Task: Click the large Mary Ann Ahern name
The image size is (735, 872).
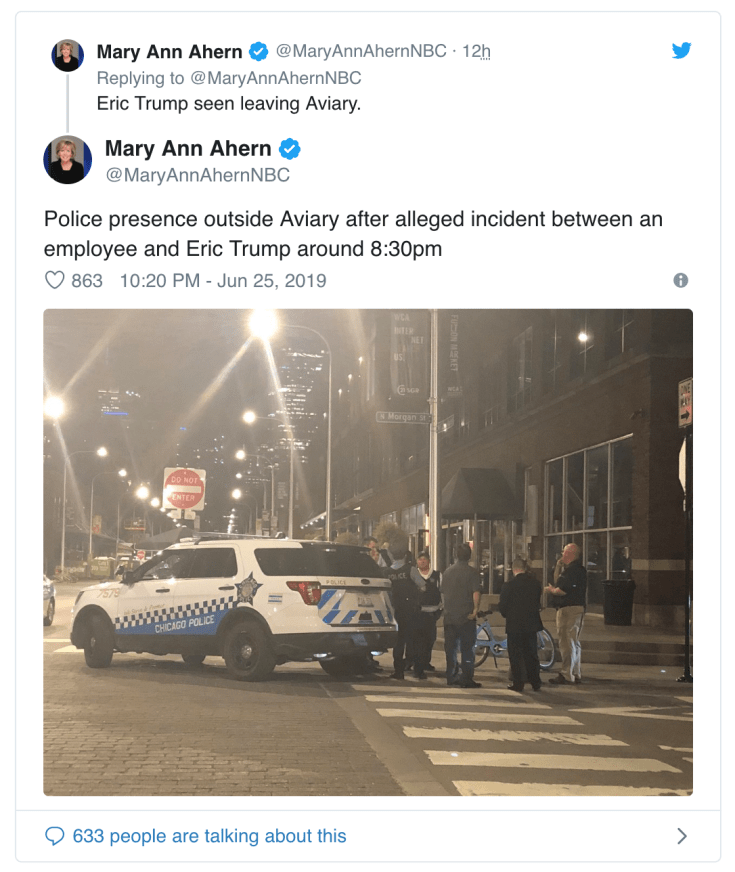Action: 188,149
